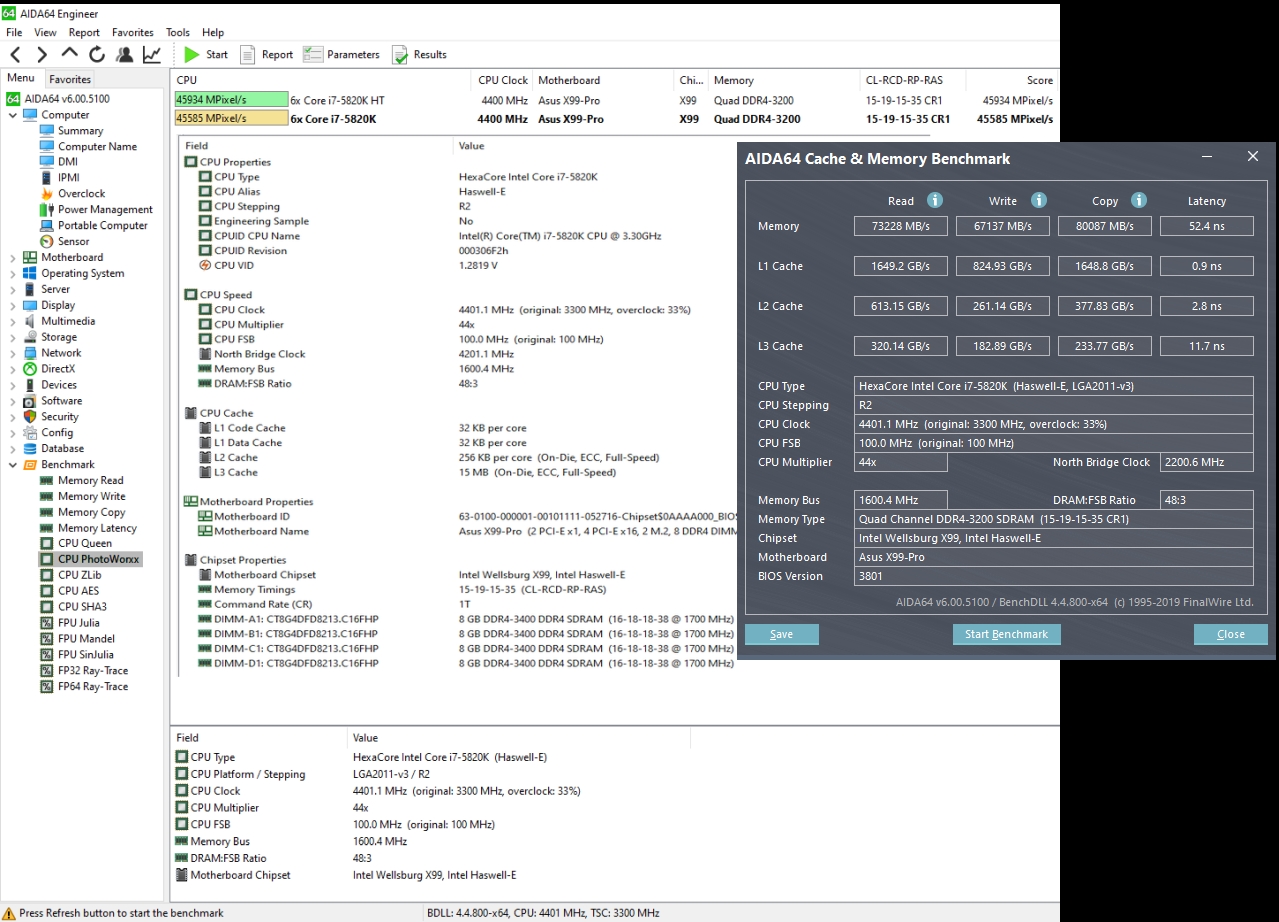
Task: Open the Help menu
Action: tap(213, 32)
